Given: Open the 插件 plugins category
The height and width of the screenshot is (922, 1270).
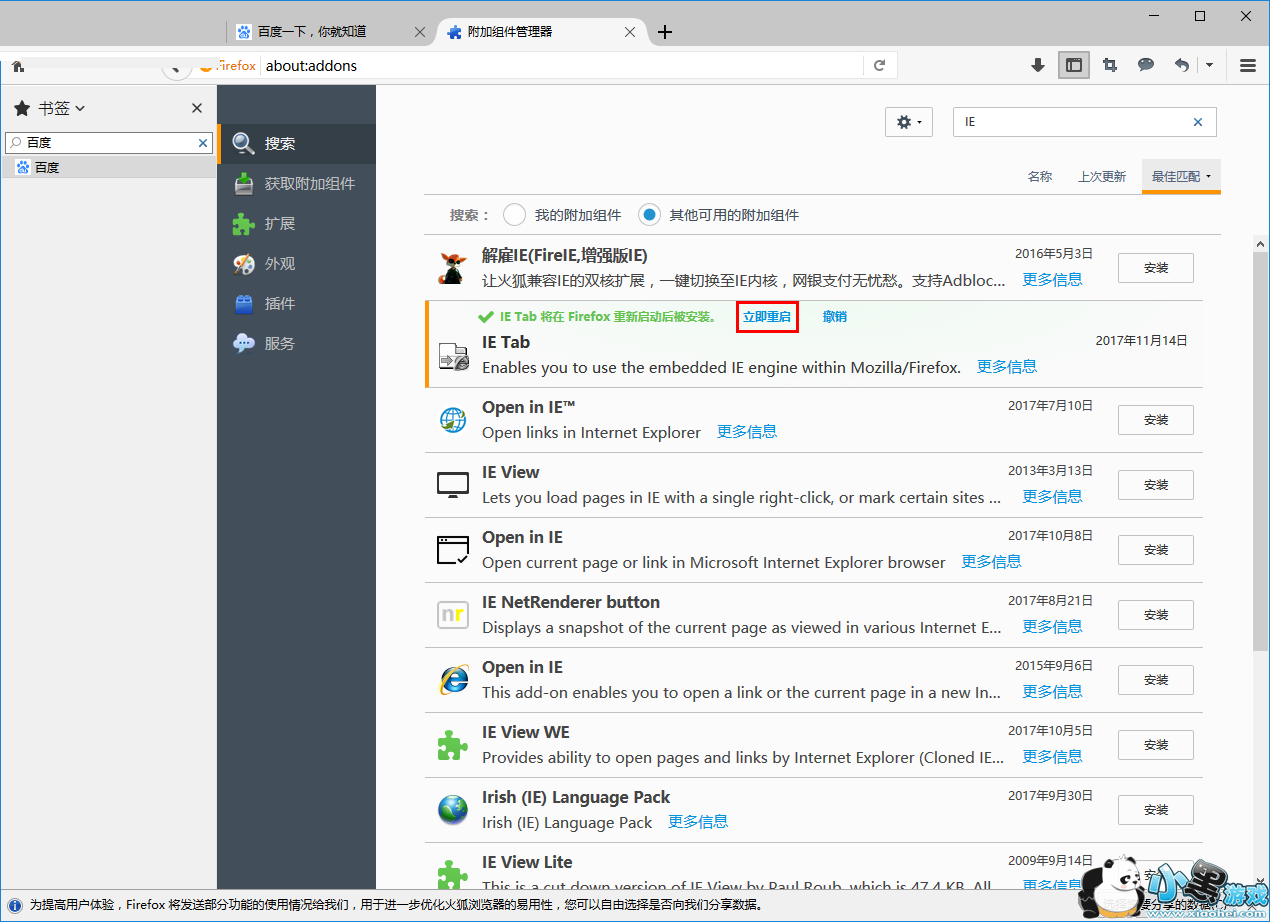Looking at the screenshot, I should click(297, 304).
